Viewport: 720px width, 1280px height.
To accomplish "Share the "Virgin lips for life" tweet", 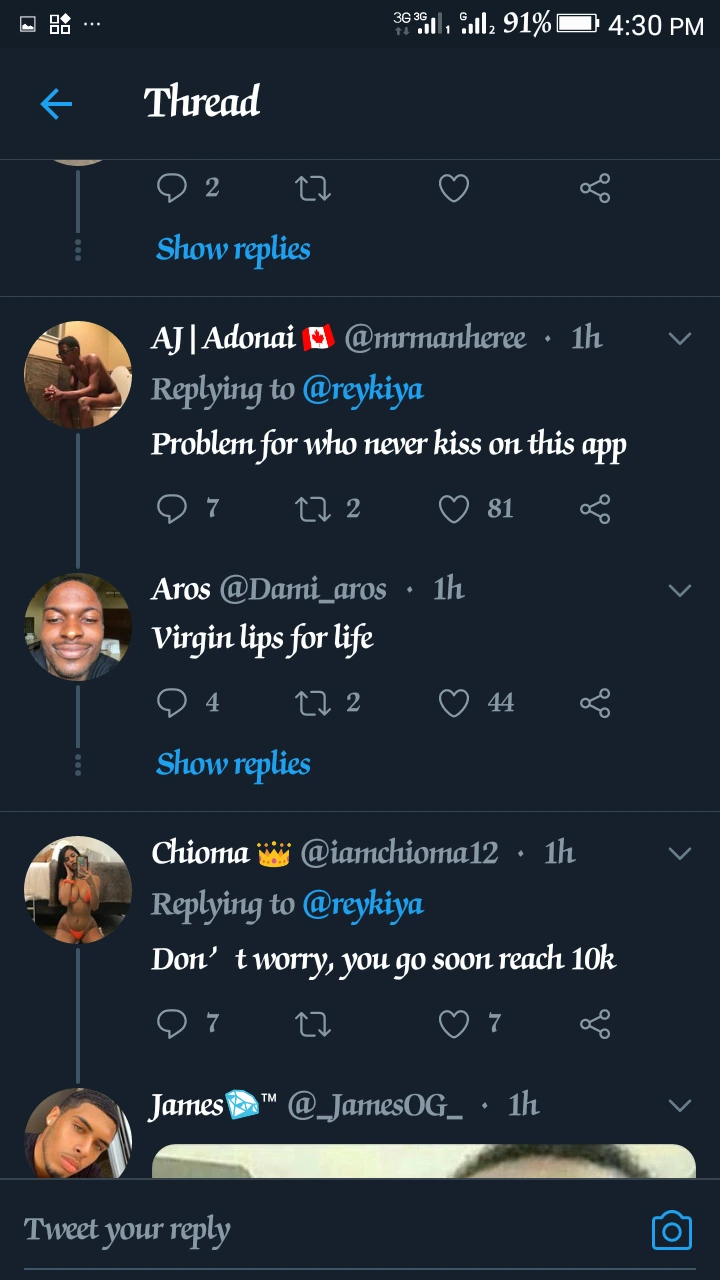I will [x=595, y=703].
